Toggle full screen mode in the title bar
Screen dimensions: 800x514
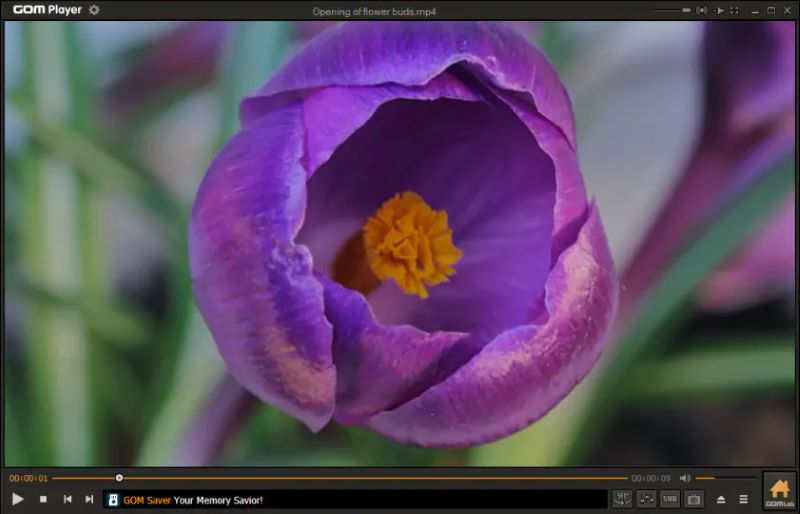pyautogui.click(x=735, y=10)
